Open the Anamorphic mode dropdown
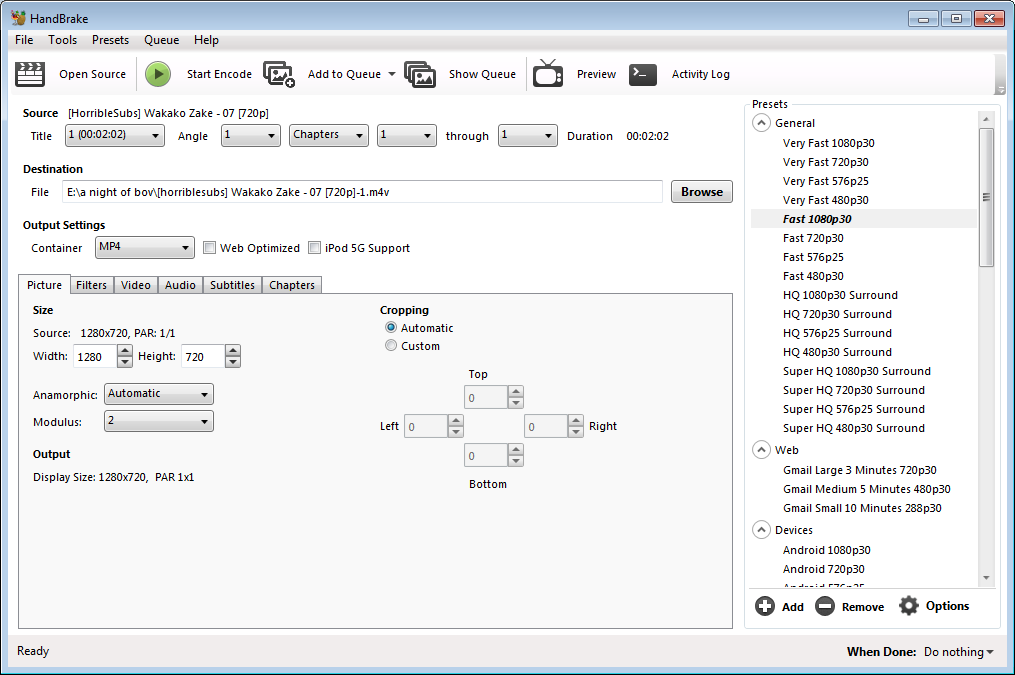The height and width of the screenshot is (675, 1015). pyautogui.click(x=159, y=394)
